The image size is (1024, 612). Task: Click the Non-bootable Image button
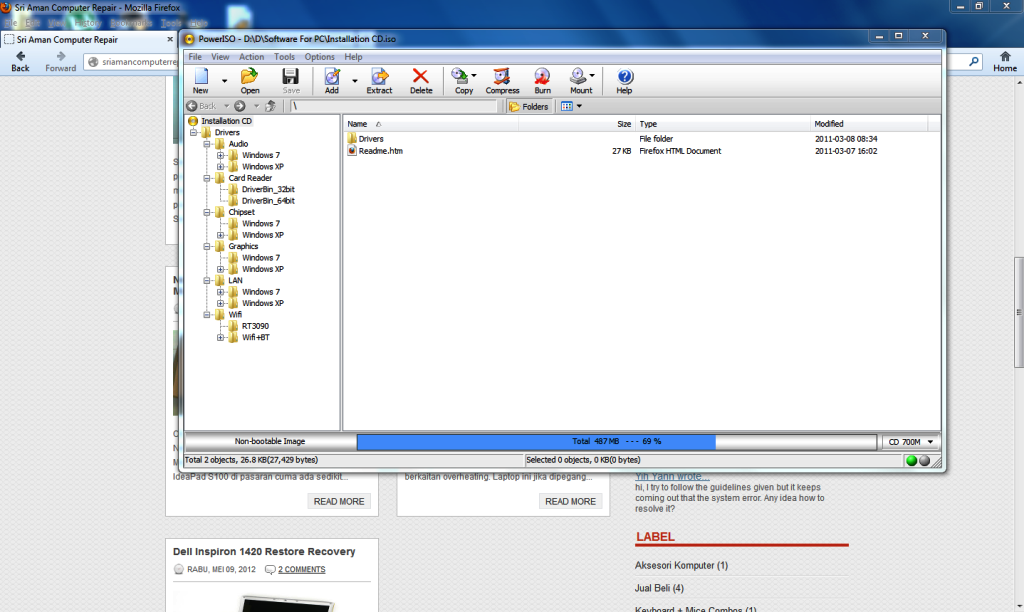pos(270,442)
